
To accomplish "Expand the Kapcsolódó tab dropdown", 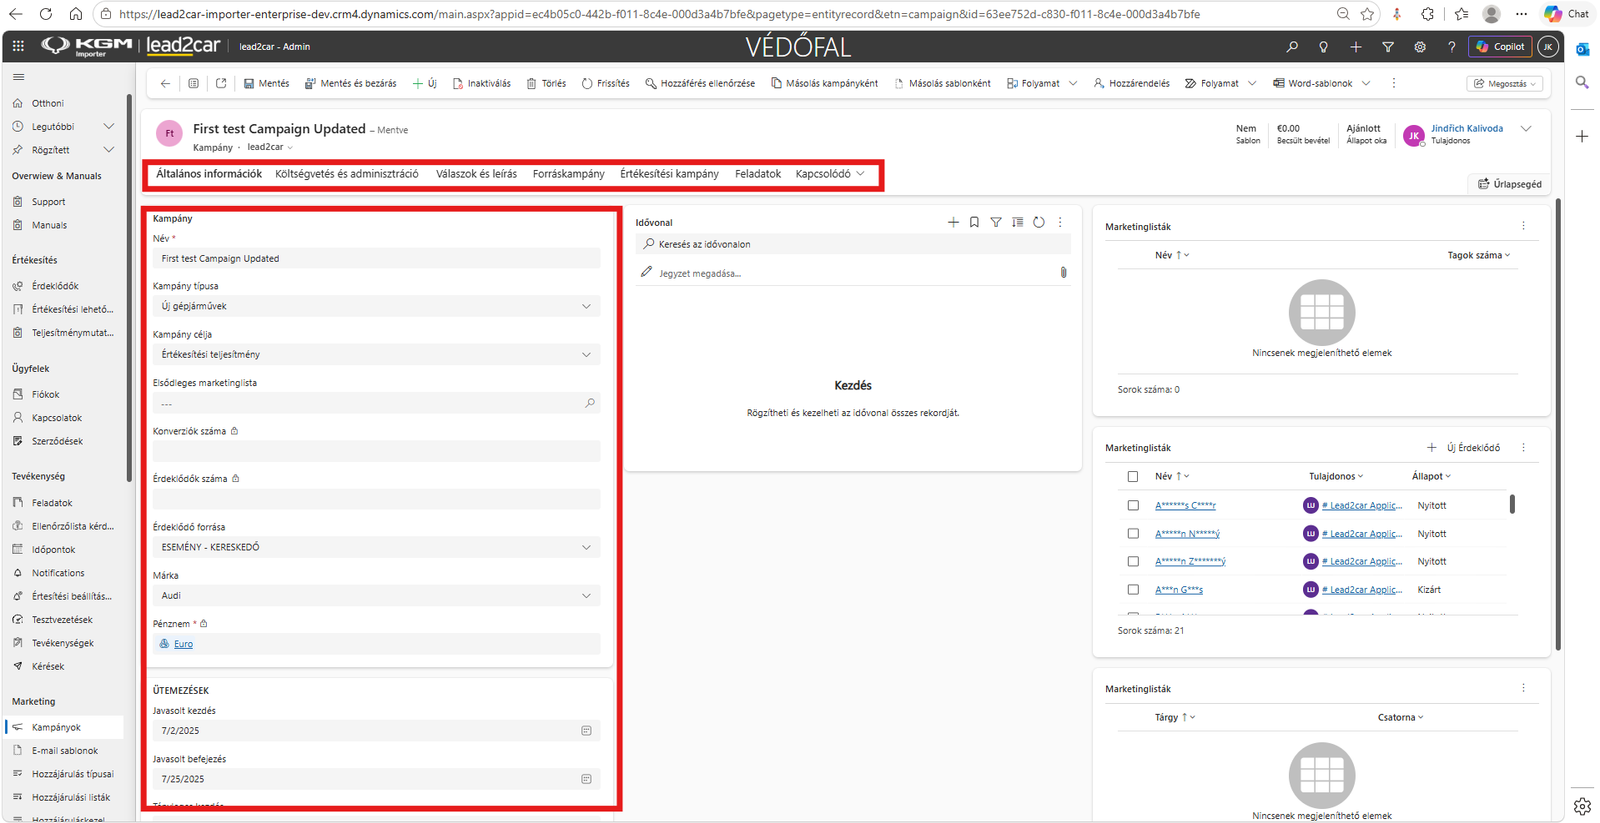I will 830,174.
